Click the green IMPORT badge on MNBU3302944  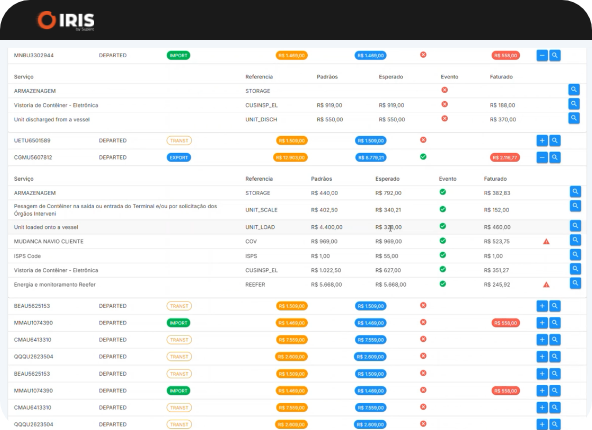point(179,55)
